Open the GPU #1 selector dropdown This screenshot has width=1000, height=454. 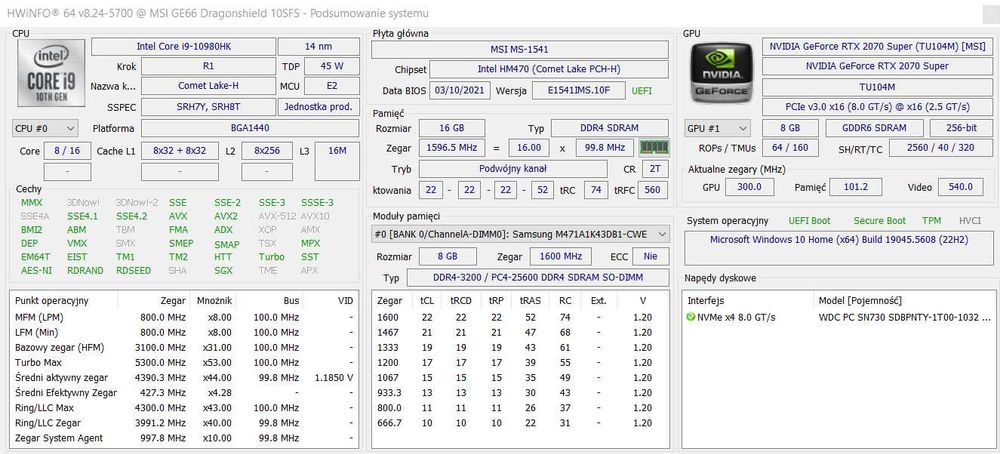(717, 128)
